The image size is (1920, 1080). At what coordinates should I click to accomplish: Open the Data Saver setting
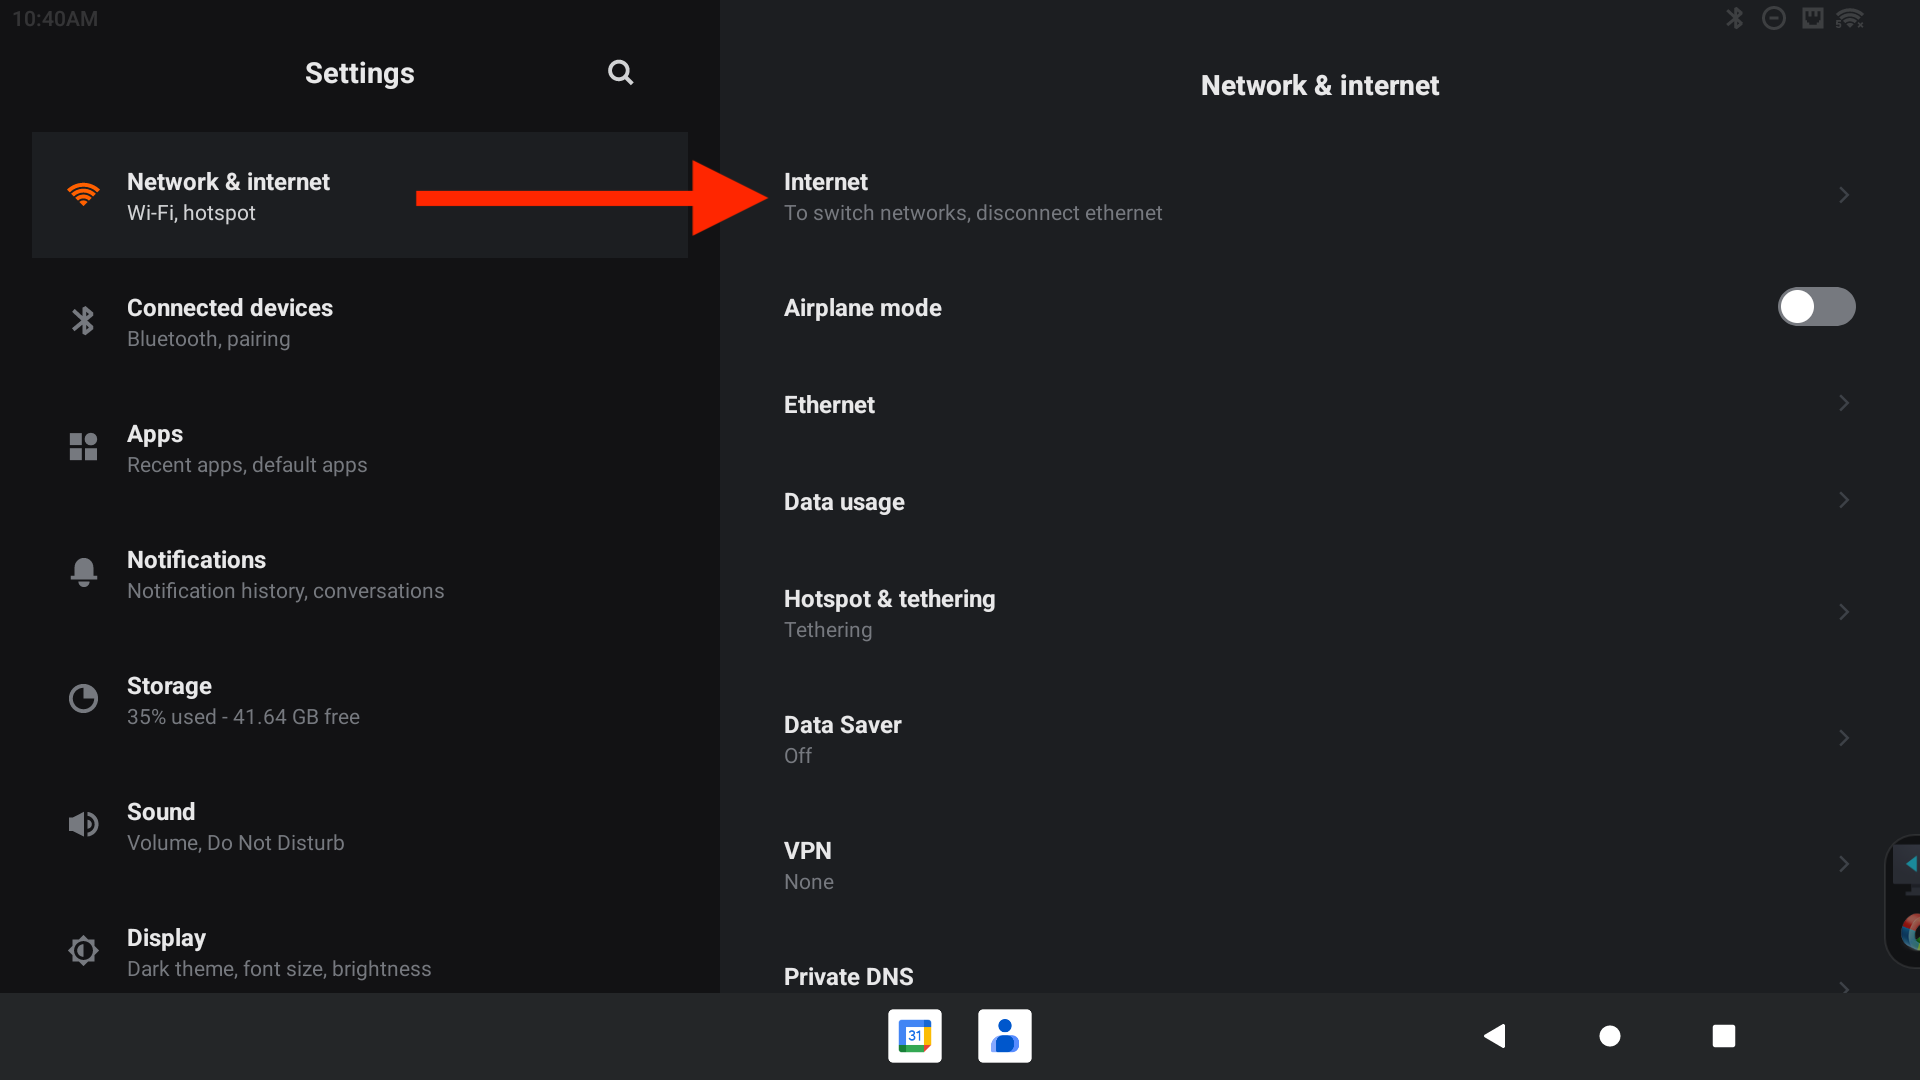click(842, 738)
